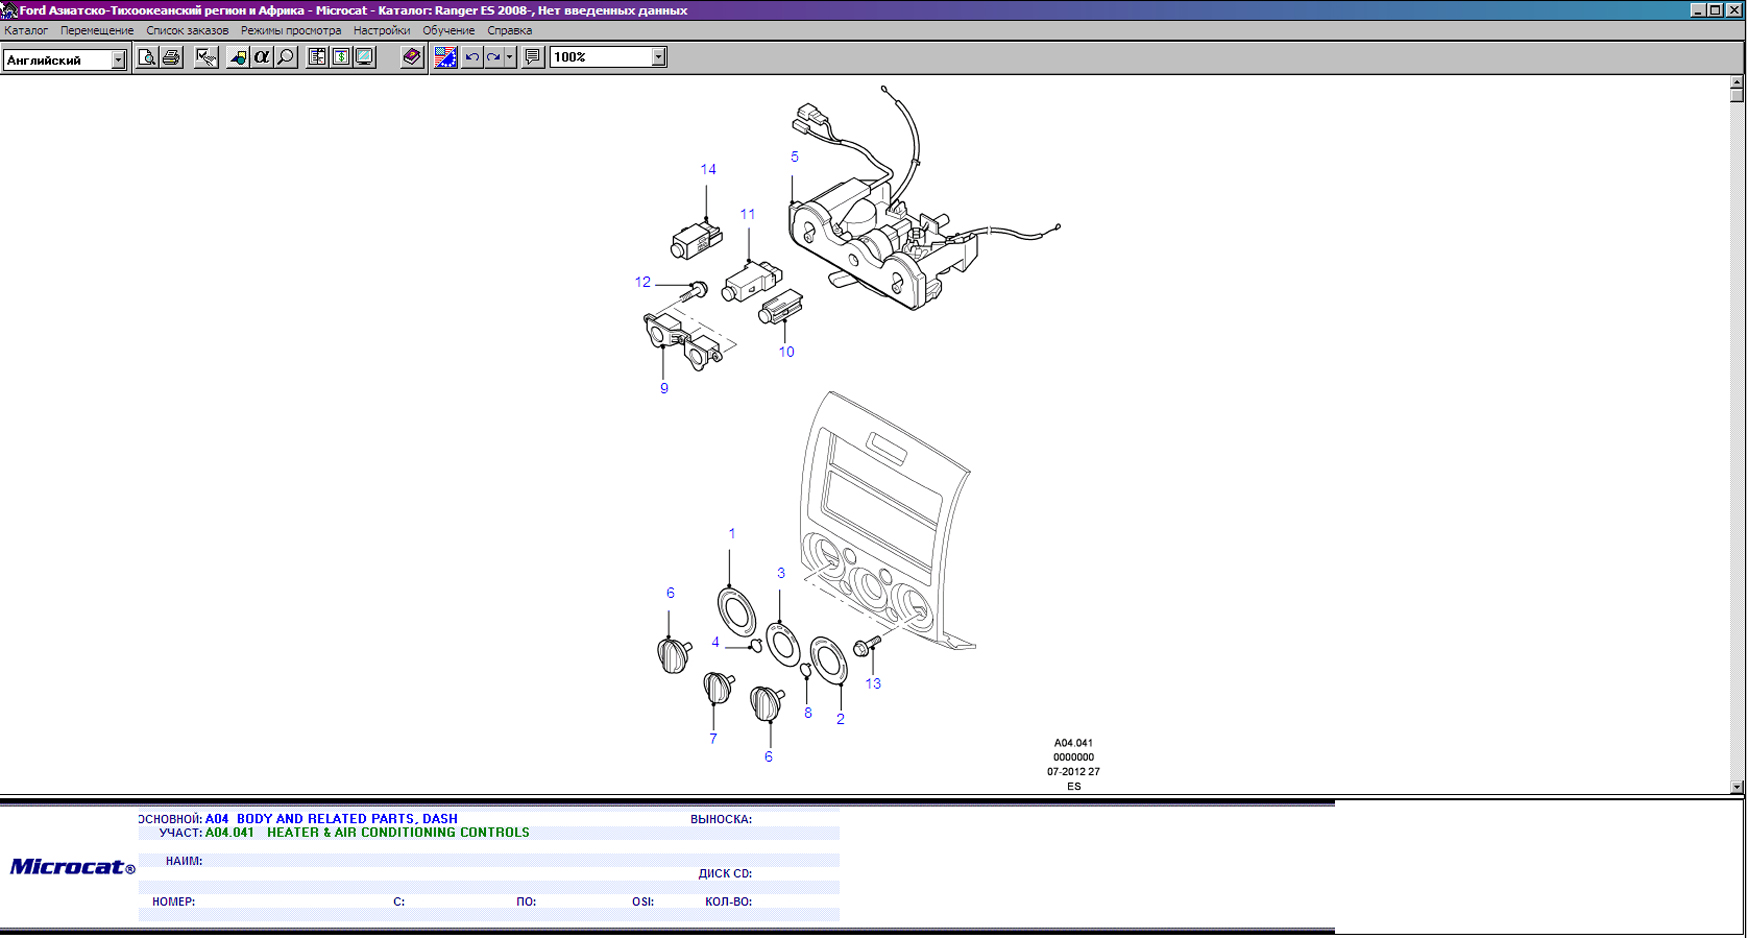The image size is (1748, 938).
Task: Click the alpha symbol toolbar icon
Action: coord(261,57)
